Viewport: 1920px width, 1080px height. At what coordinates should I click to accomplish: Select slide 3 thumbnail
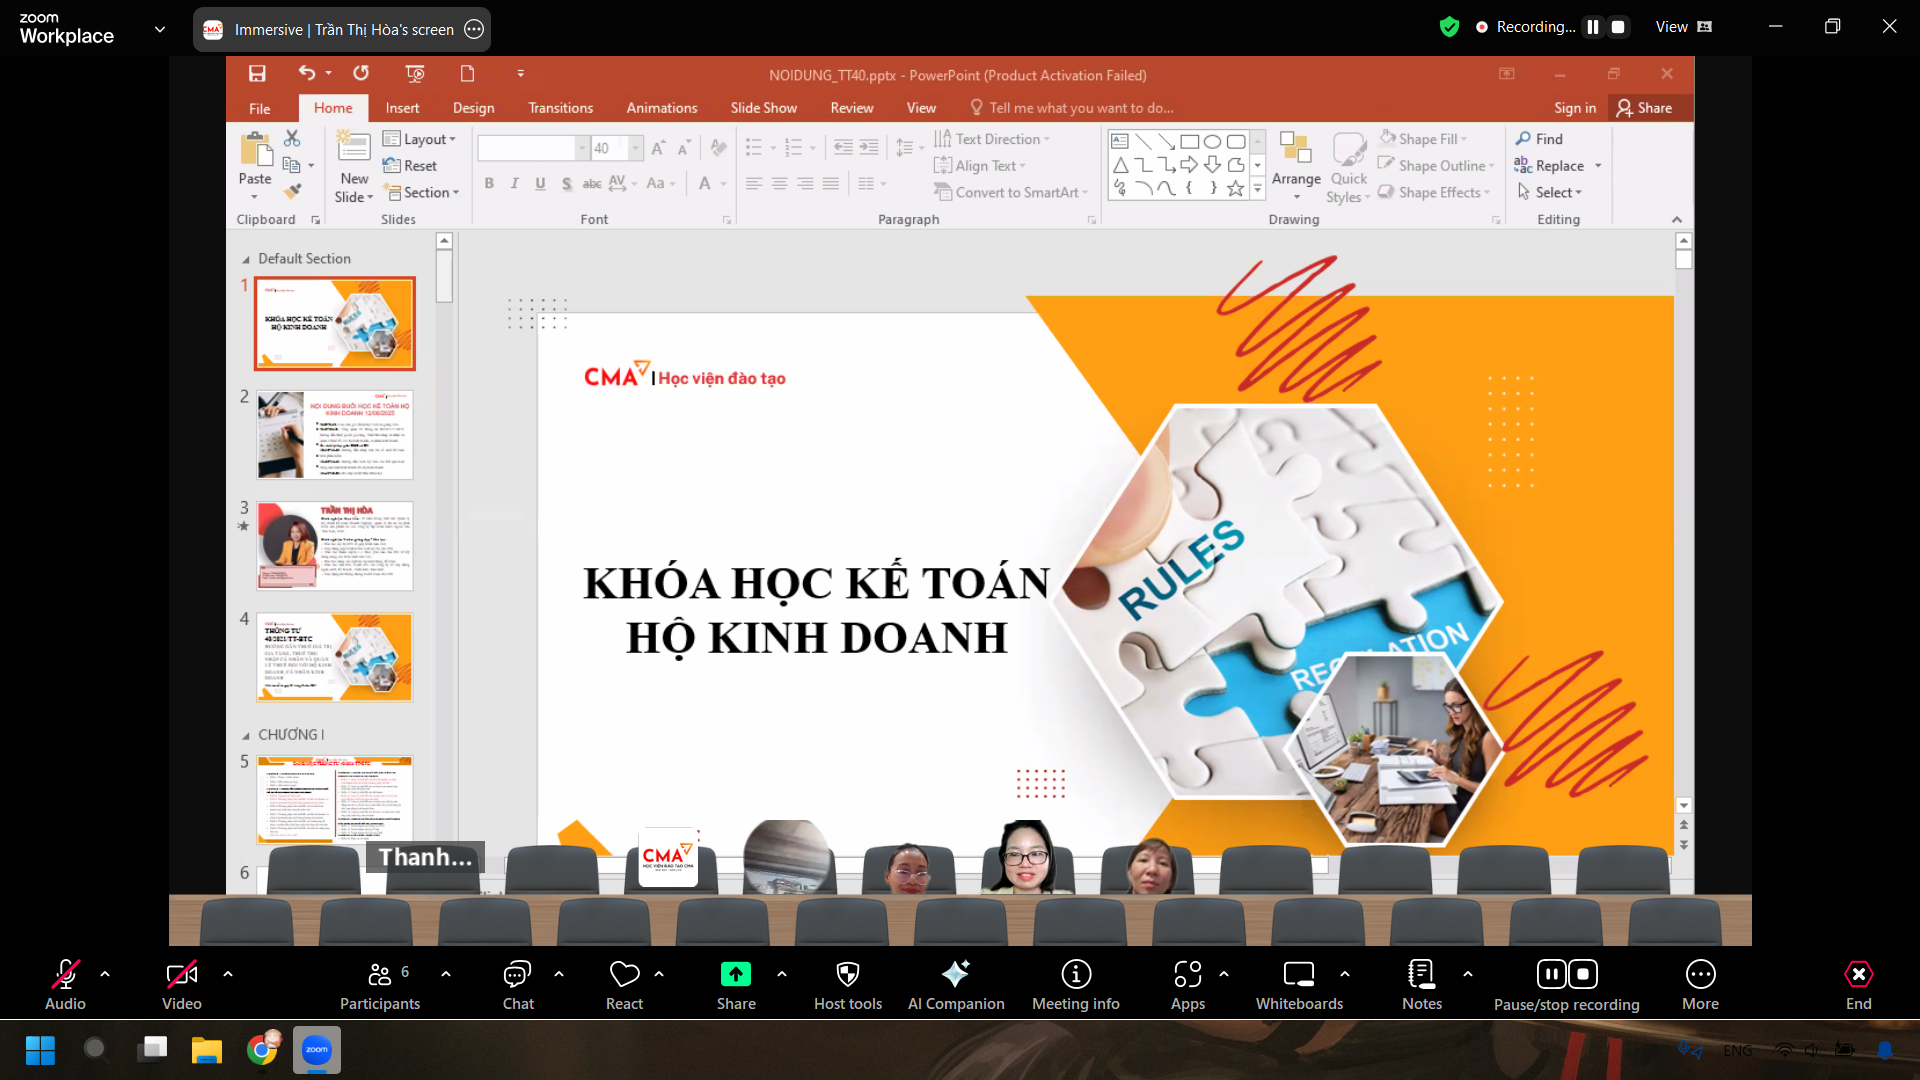(334, 546)
